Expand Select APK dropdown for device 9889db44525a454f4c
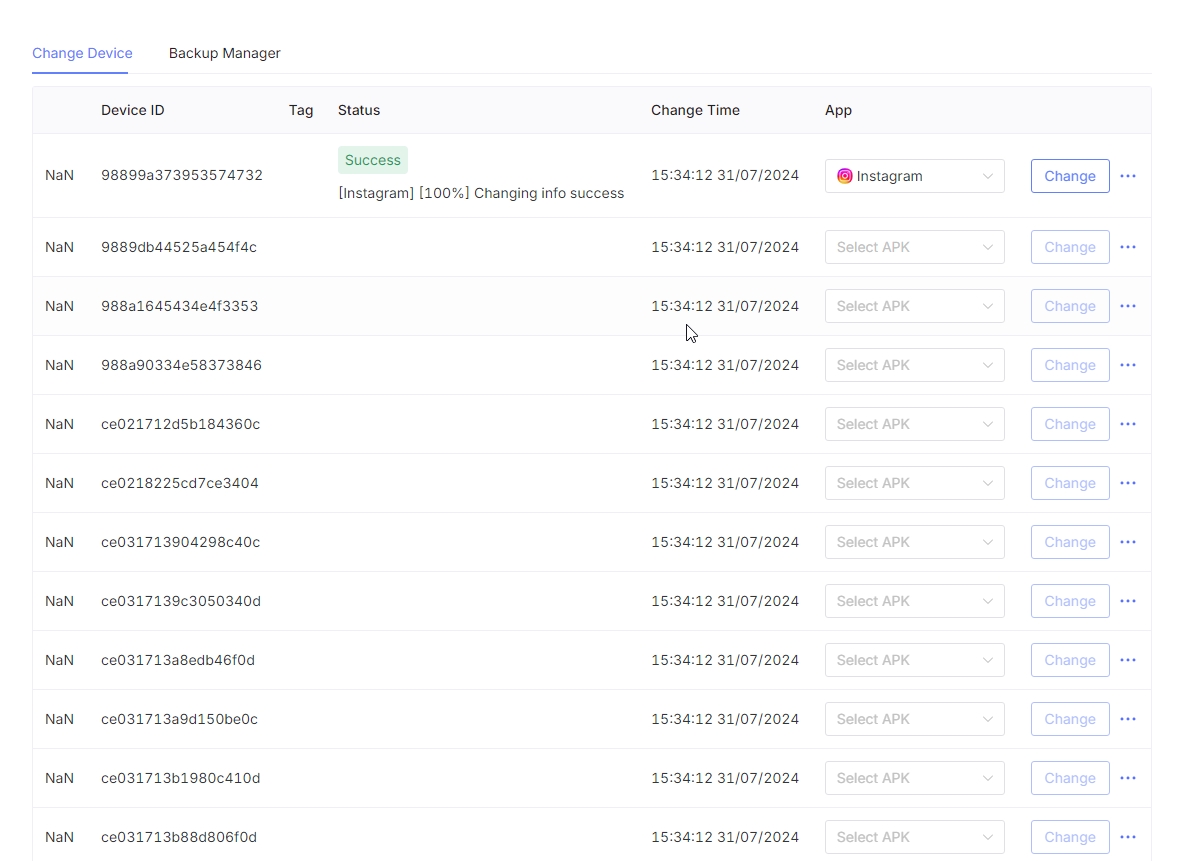Viewport: 1184px width, 861px height. [x=914, y=247]
